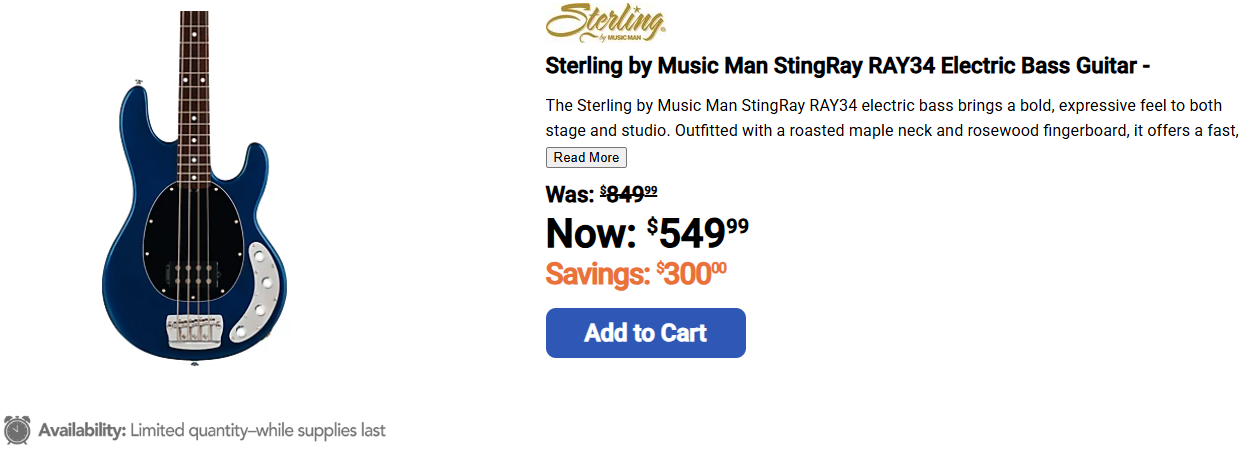This screenshot has height=449, width=1241.
Task: Click the Now $549.99 sale price
Action: [x=697, y=233]
